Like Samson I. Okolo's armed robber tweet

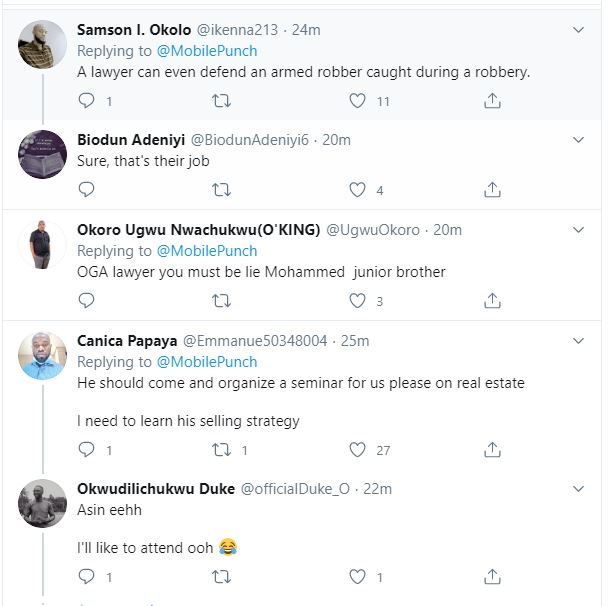coord(357,100)
